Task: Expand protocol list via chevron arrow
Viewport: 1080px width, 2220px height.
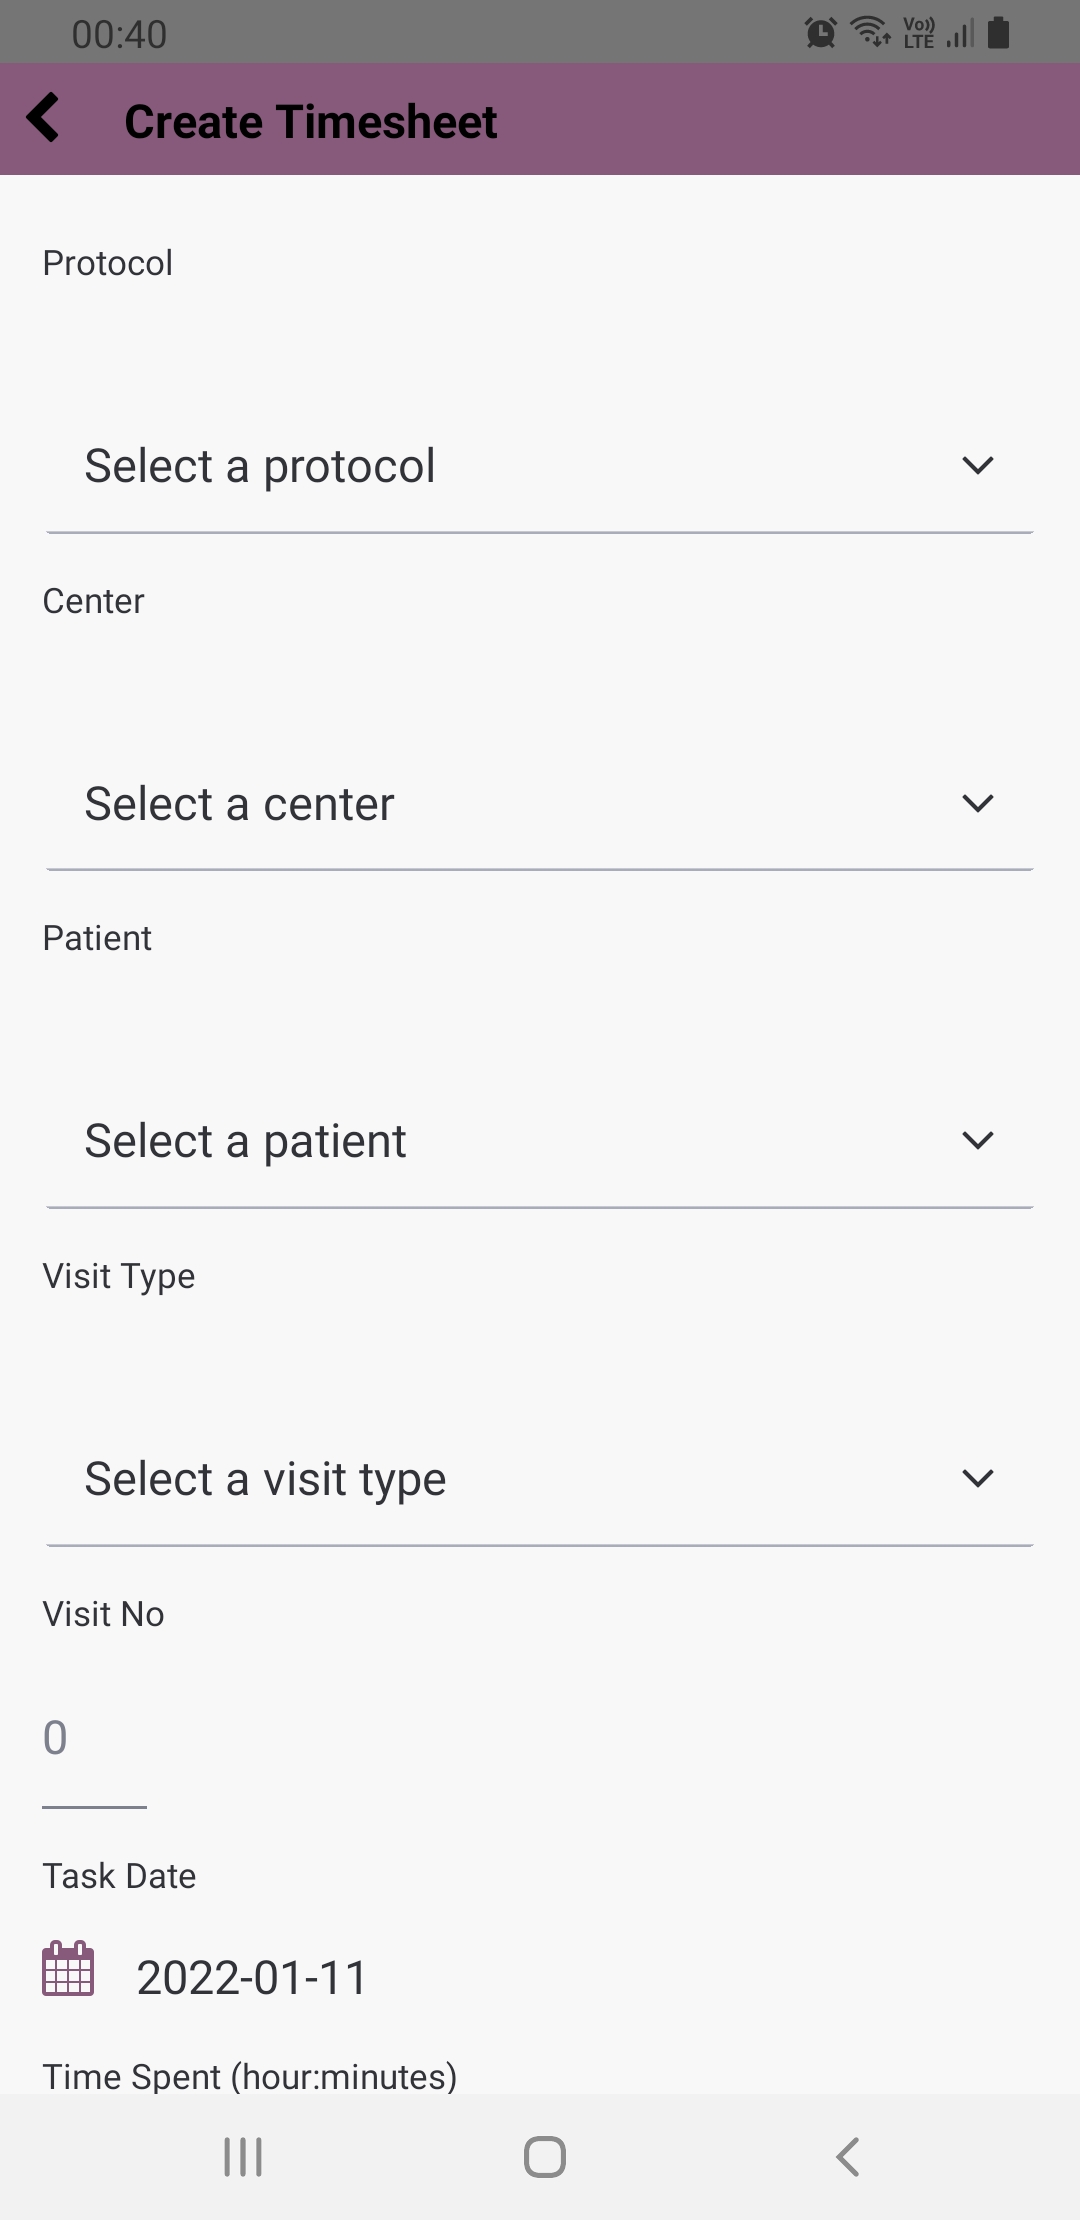Action: tap(977, 466)
